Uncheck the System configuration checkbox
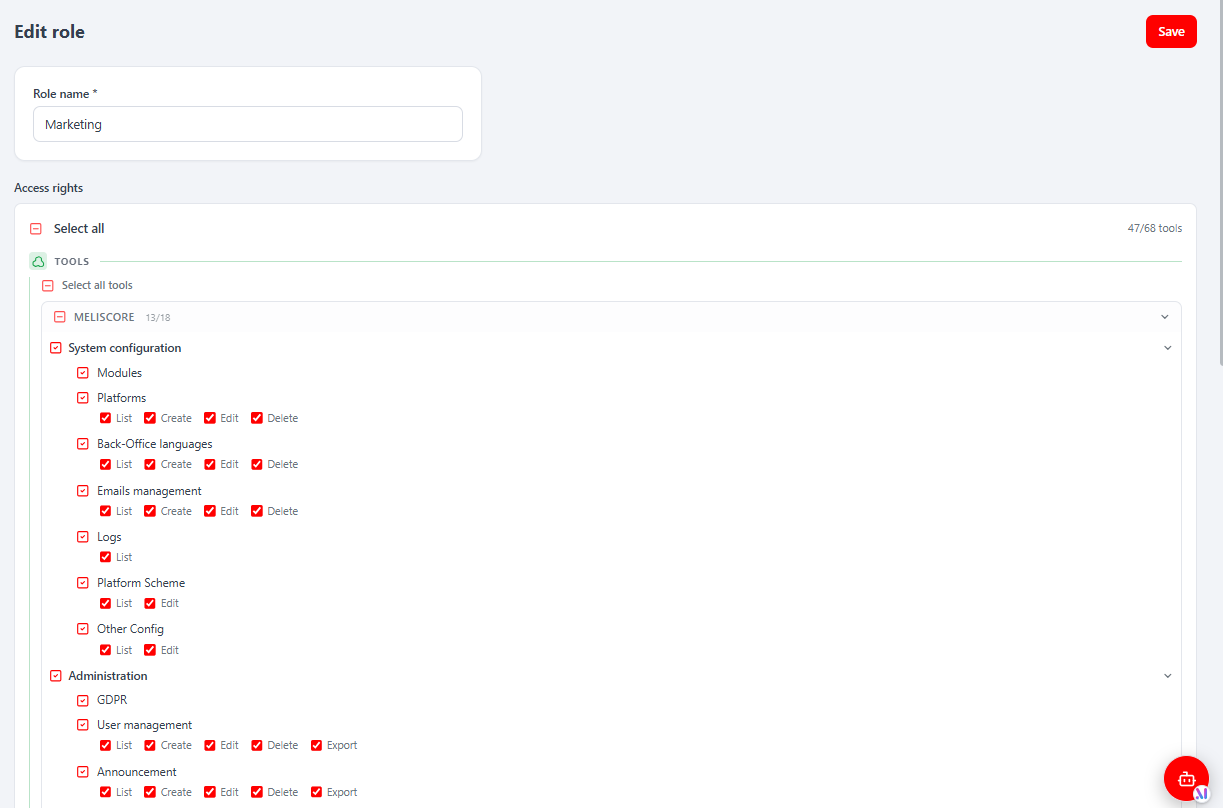Image resolution: width=1223 pixels, height=808 pixels. 56,348
